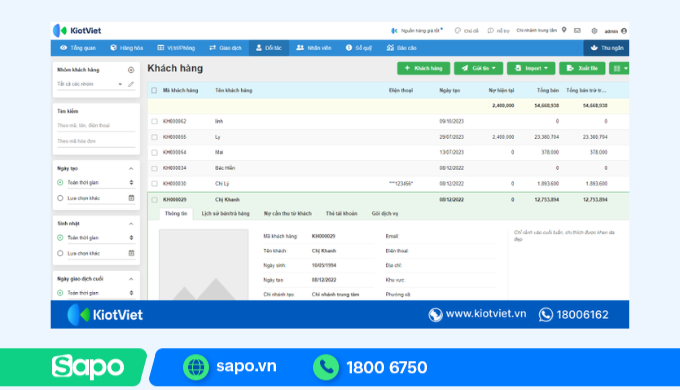Screen dimensions: 680x390
Task: Click the Tổng bán column header
Action: point(548,90)
